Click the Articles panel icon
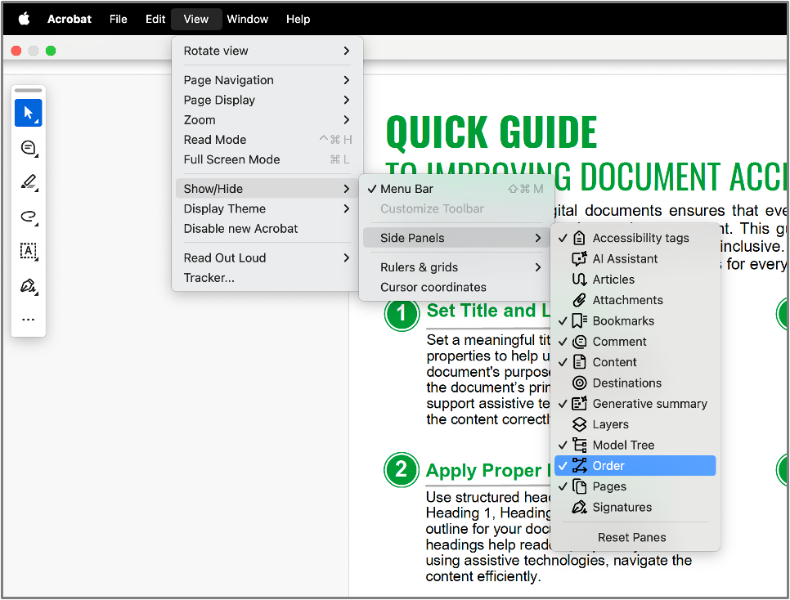The width and height of the screenshot is (790, 600). (579, 279)
